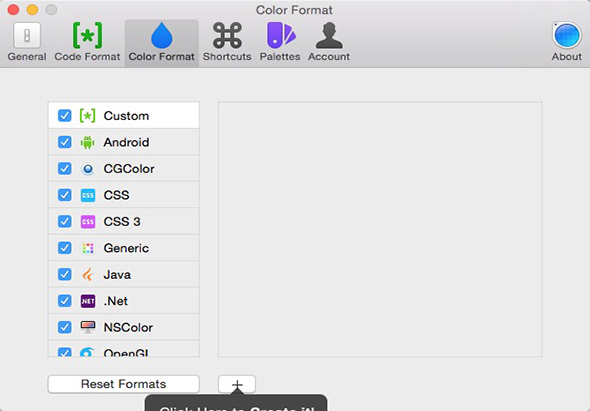The height and width of the screenshot is (411, 590).
Task: Uncheck the Android format checkbox
Action: click(x=65, y=142)
